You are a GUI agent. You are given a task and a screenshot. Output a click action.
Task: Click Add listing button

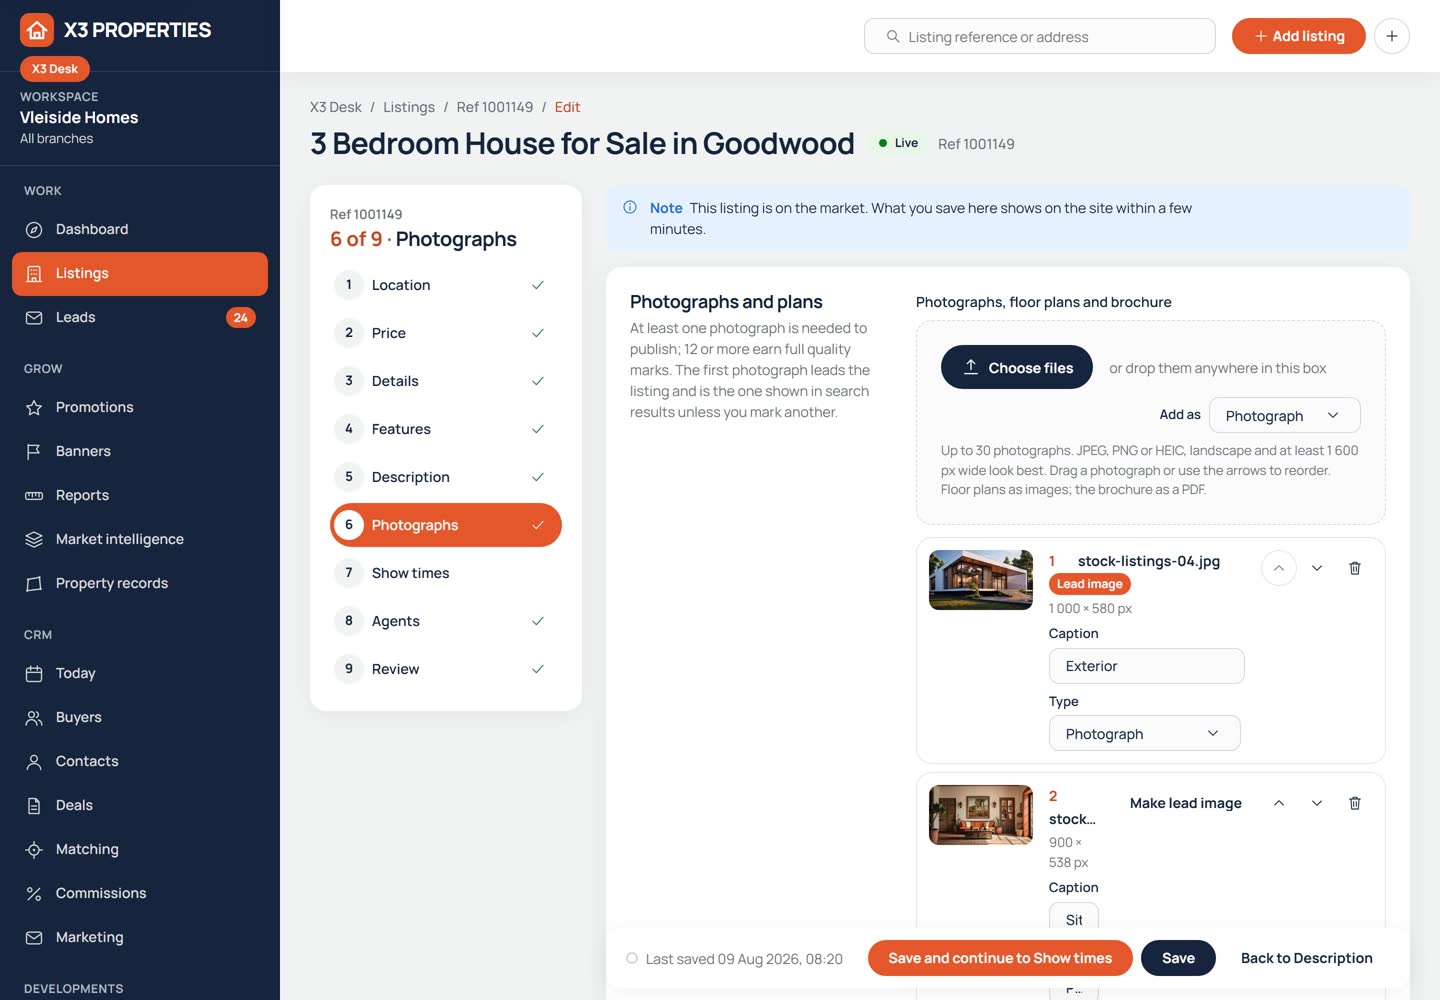1298,36
